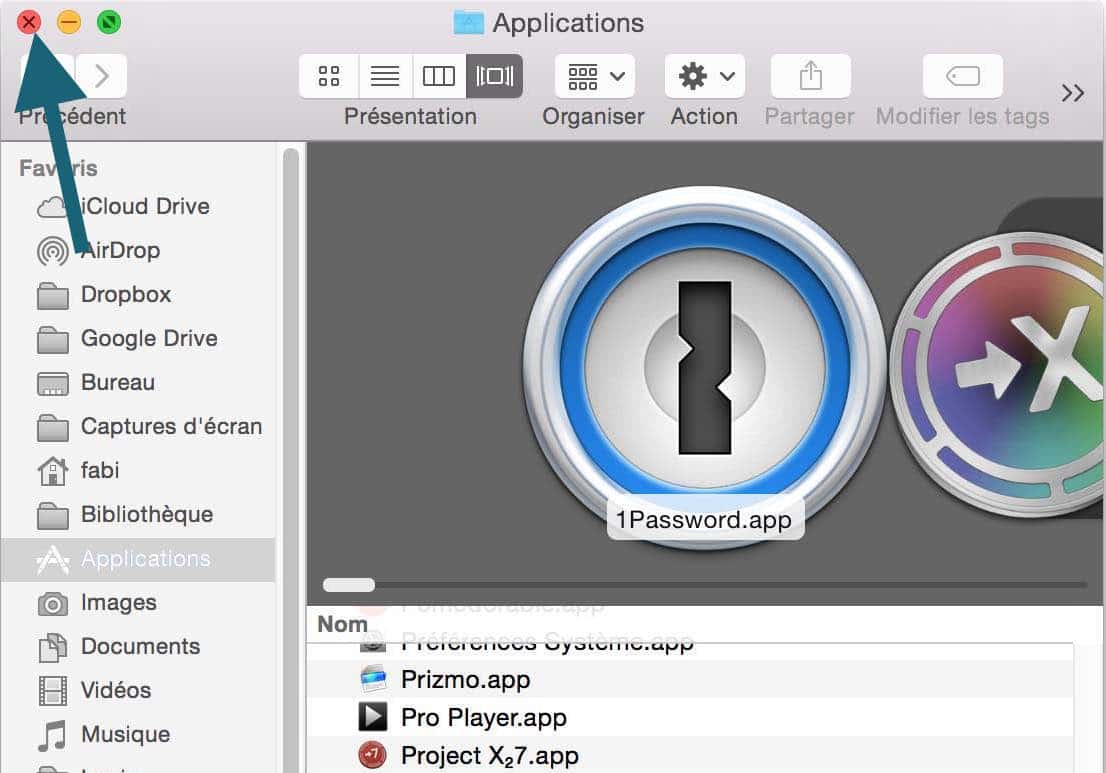Click the green full-screen button
Viewport: 1106px width, 773px height.
coord(109,23)
